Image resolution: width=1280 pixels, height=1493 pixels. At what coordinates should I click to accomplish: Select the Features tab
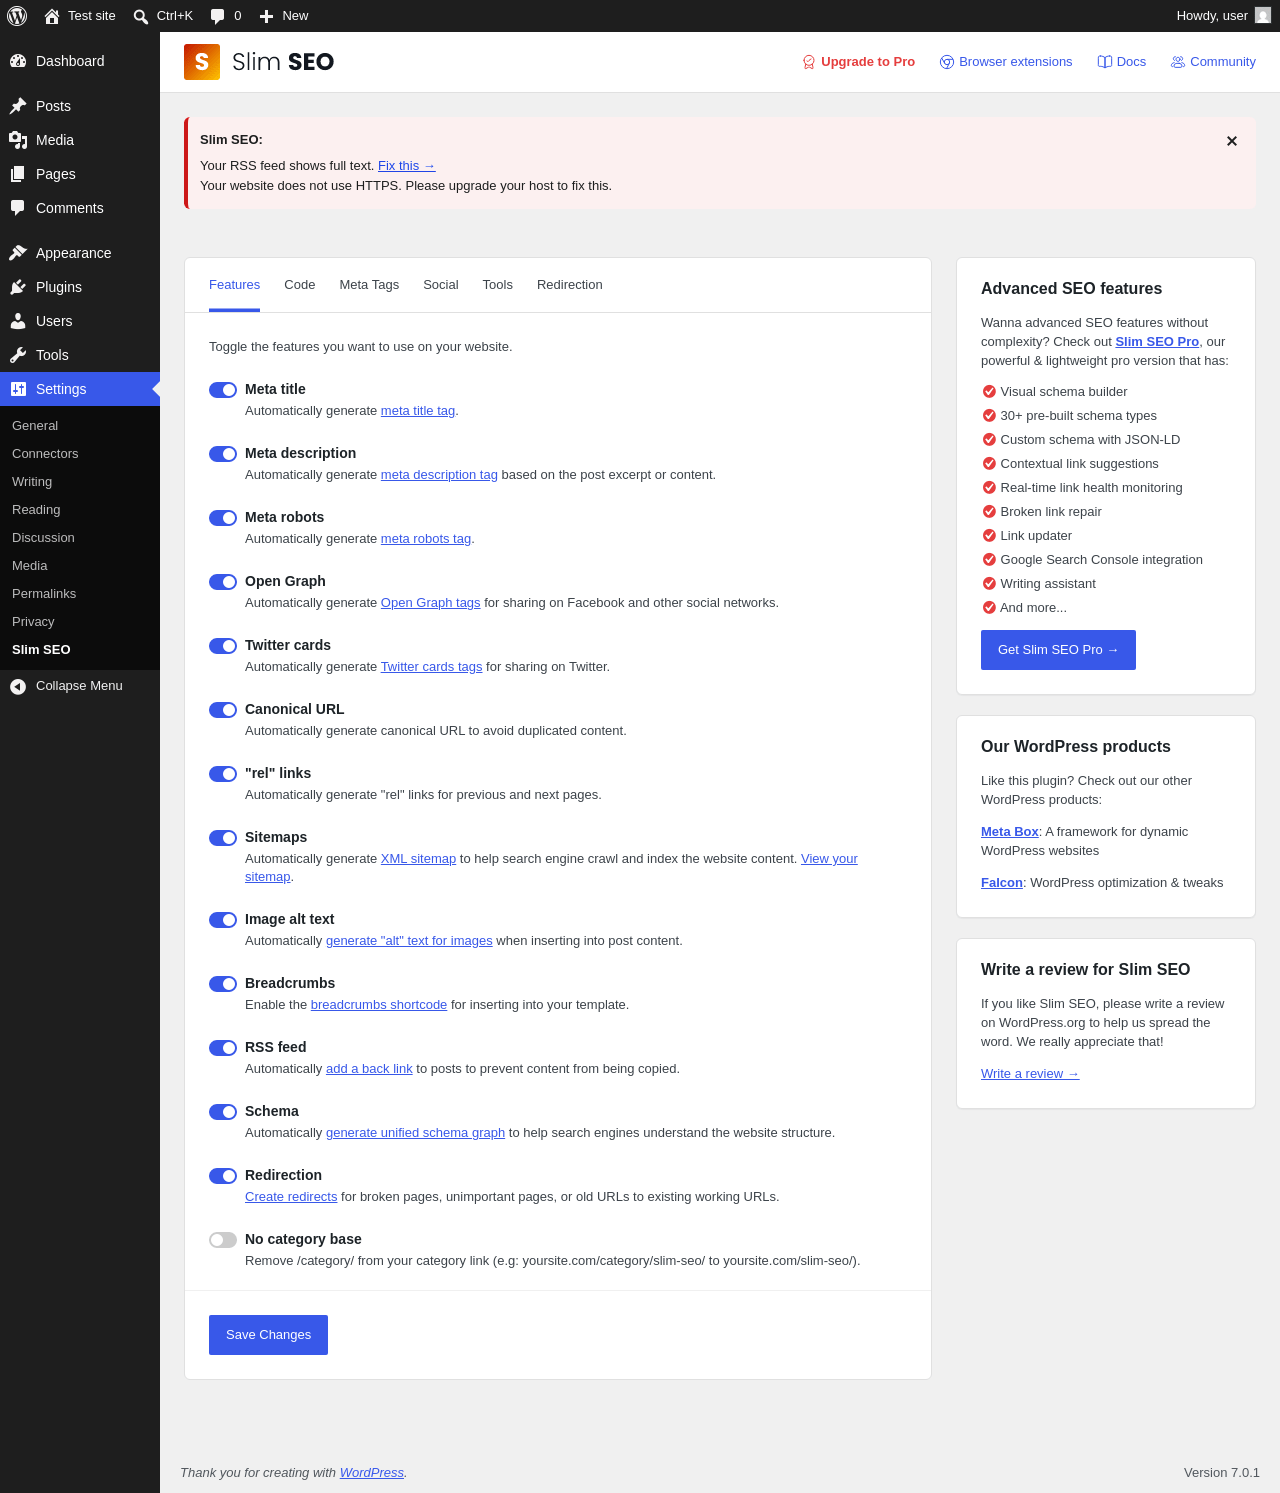click(235, 285)
